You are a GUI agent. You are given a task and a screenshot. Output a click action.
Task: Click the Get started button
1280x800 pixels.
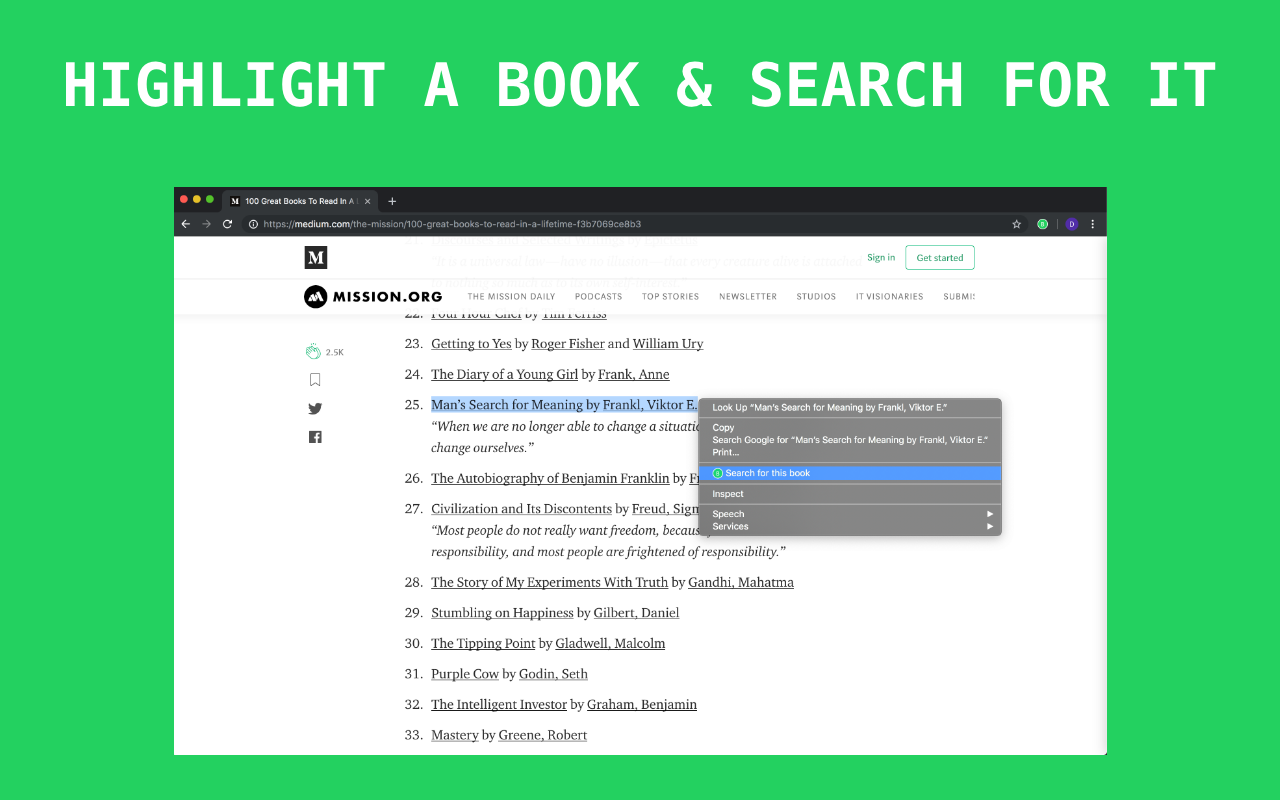[x=940, y=258]
